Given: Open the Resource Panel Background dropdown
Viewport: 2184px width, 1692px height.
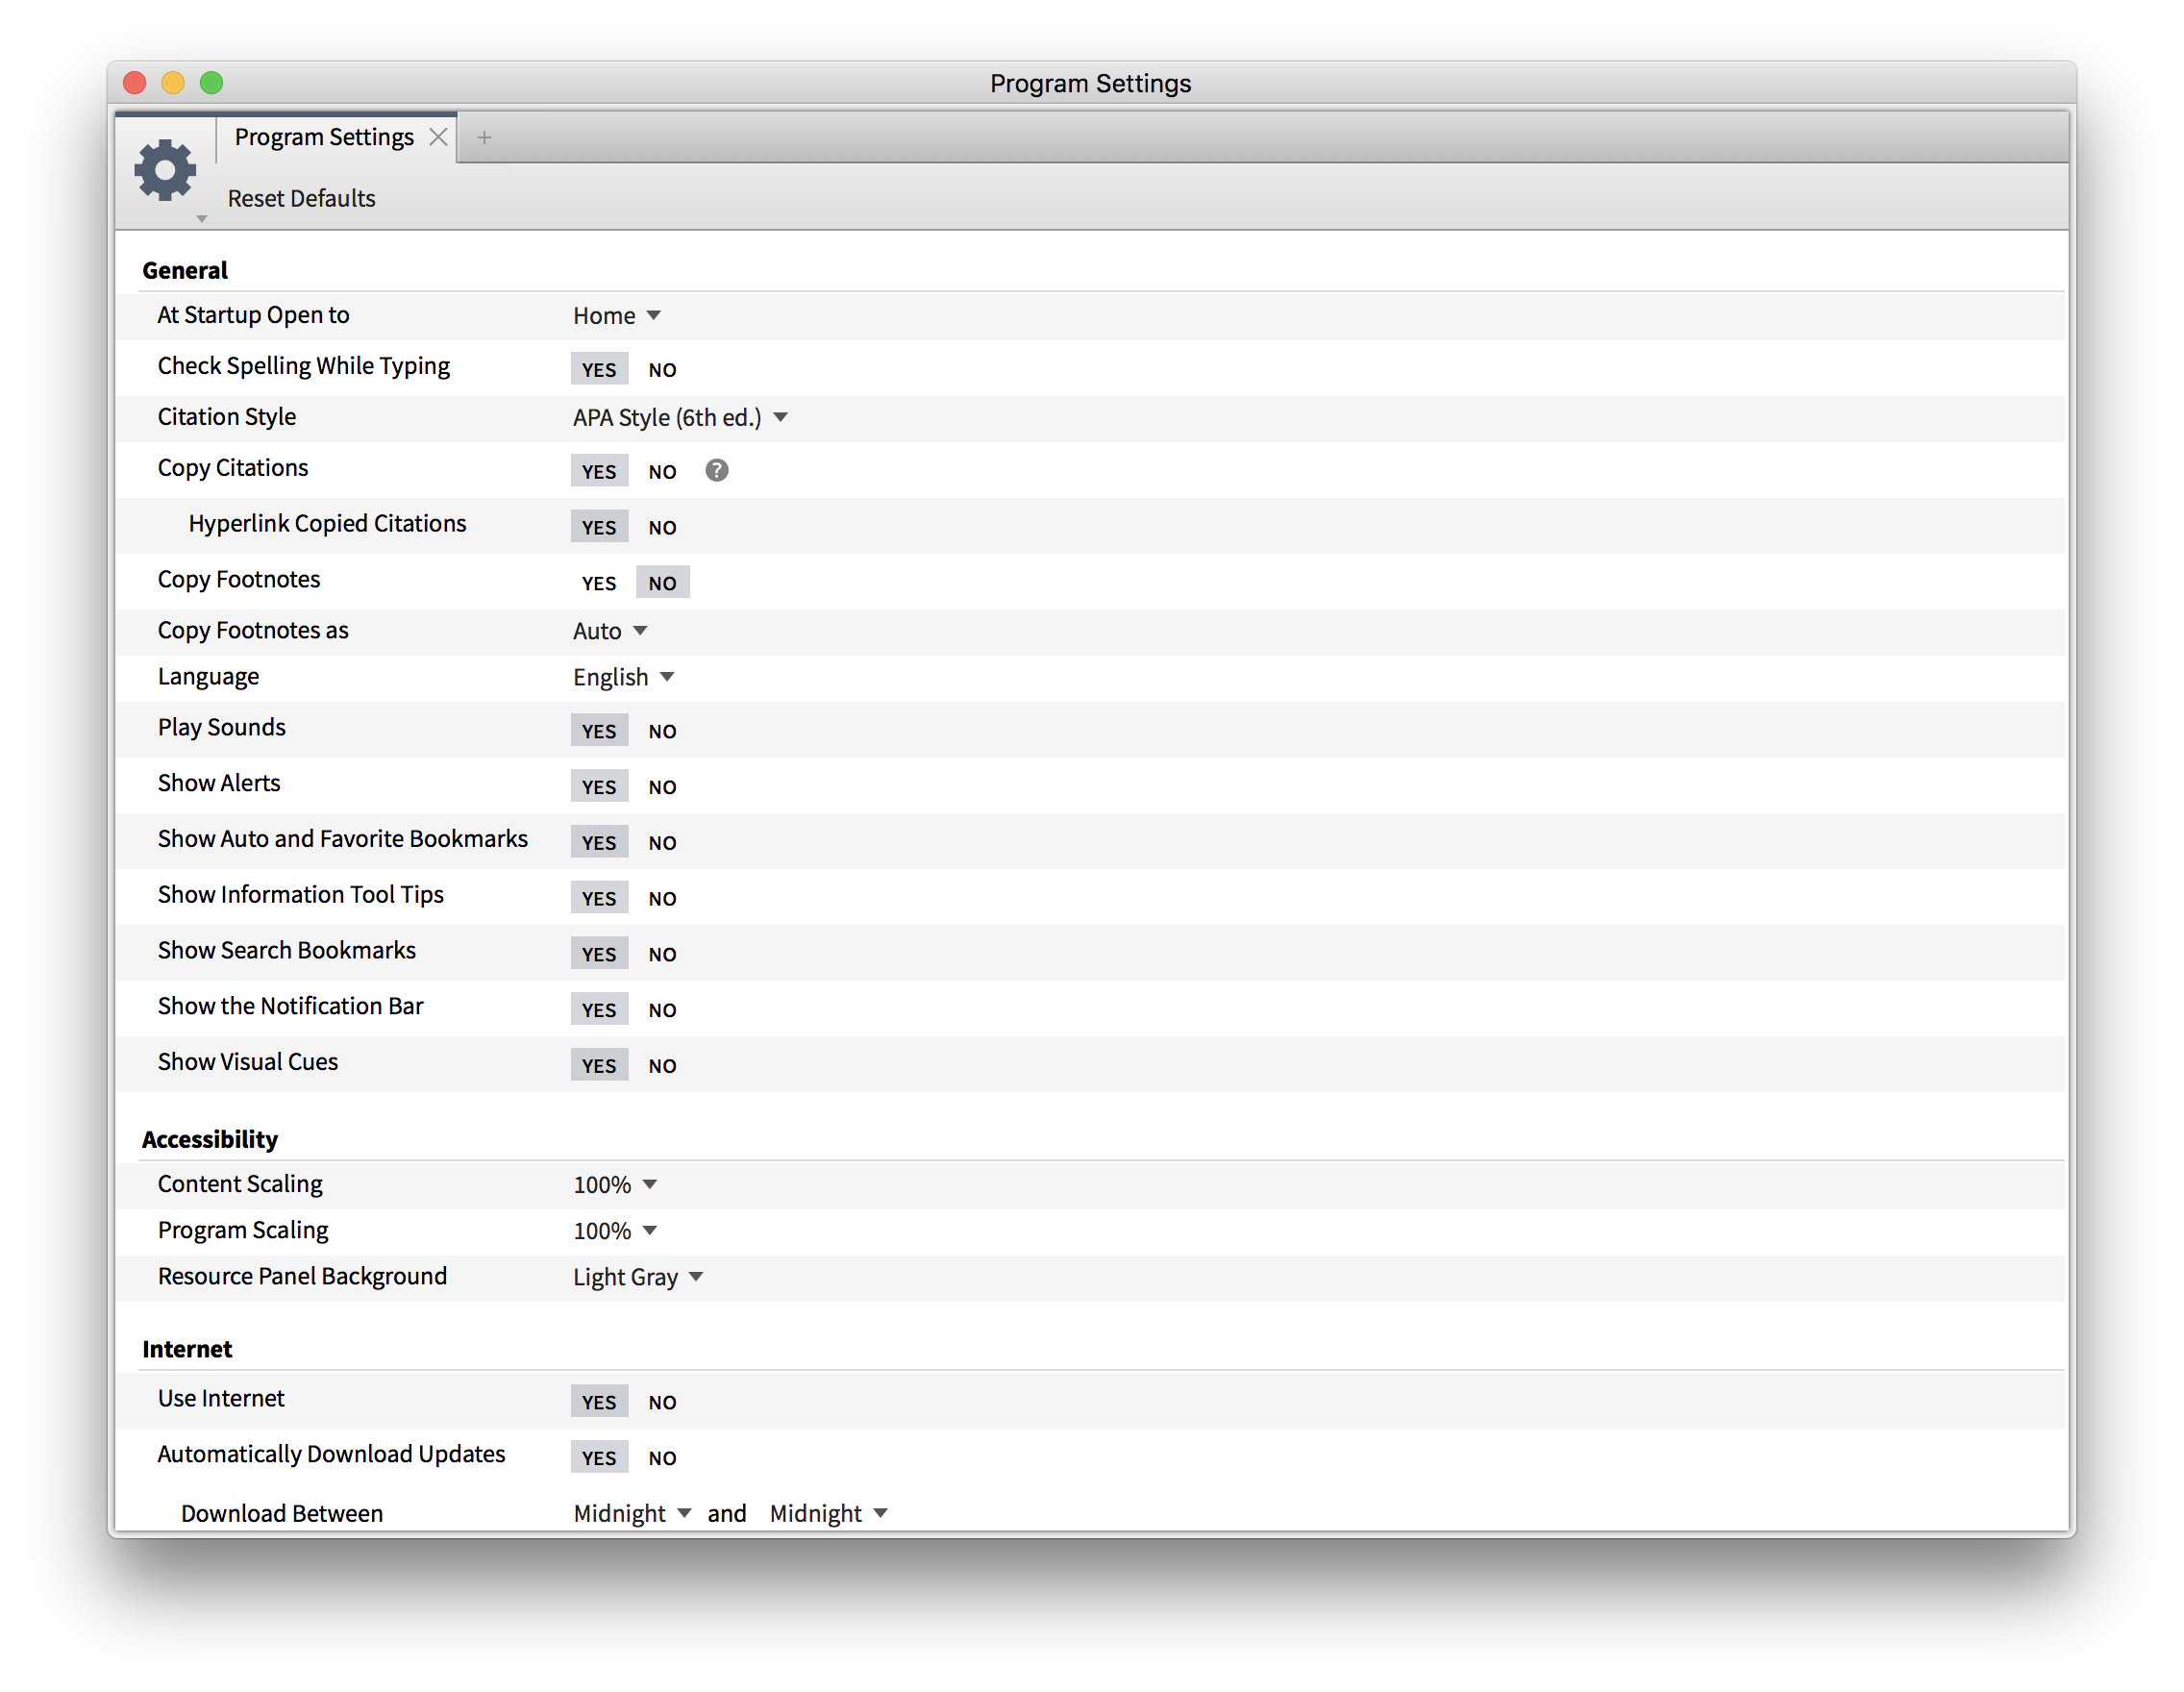Looking at the screenshot, I should 637,1277.
